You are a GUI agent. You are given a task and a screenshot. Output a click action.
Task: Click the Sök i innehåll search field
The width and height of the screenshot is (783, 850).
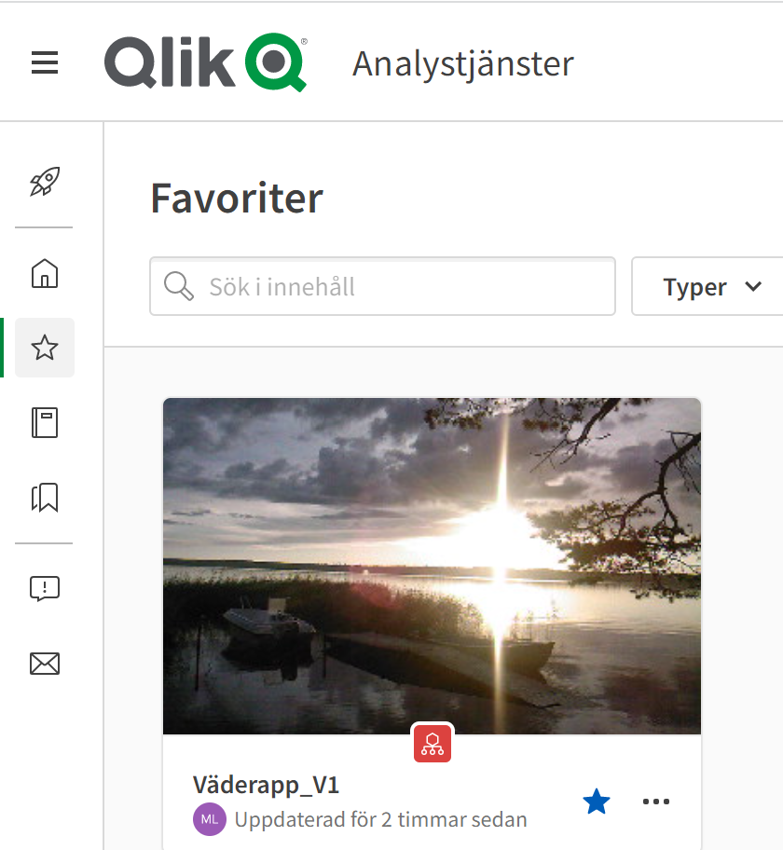(382, 286)
